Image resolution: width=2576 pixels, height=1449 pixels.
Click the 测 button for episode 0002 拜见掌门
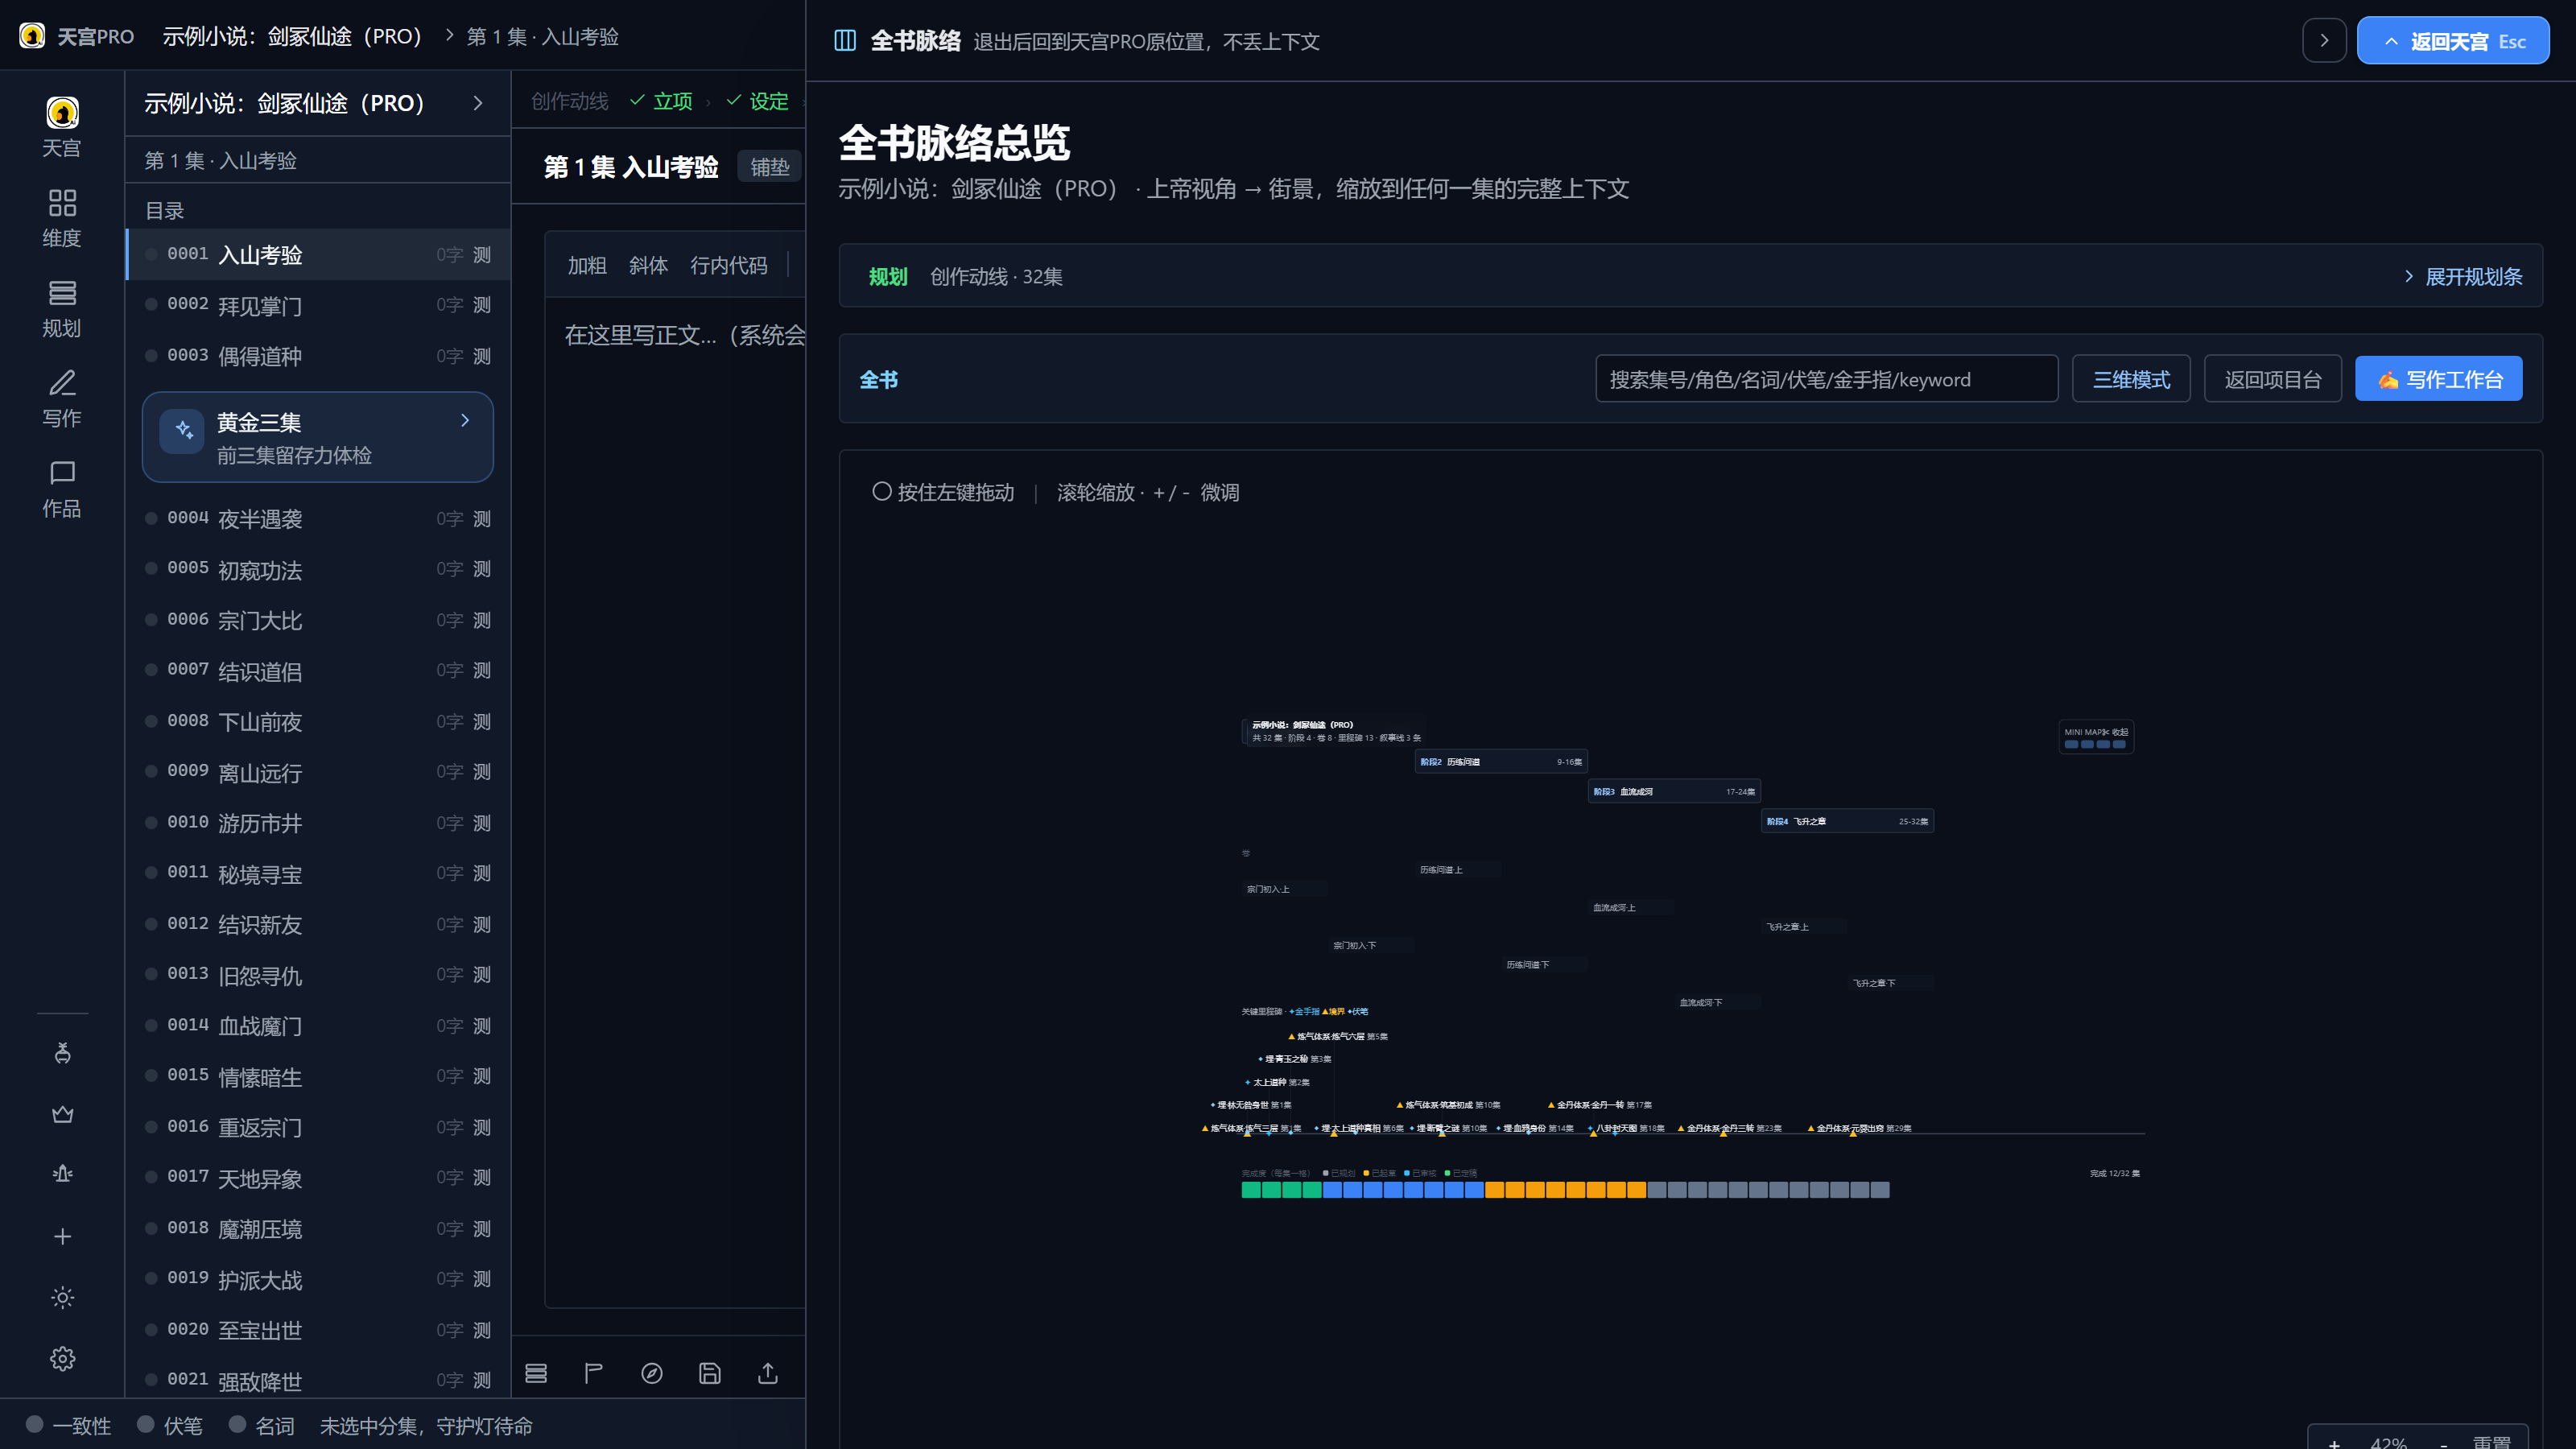(482, 305)
